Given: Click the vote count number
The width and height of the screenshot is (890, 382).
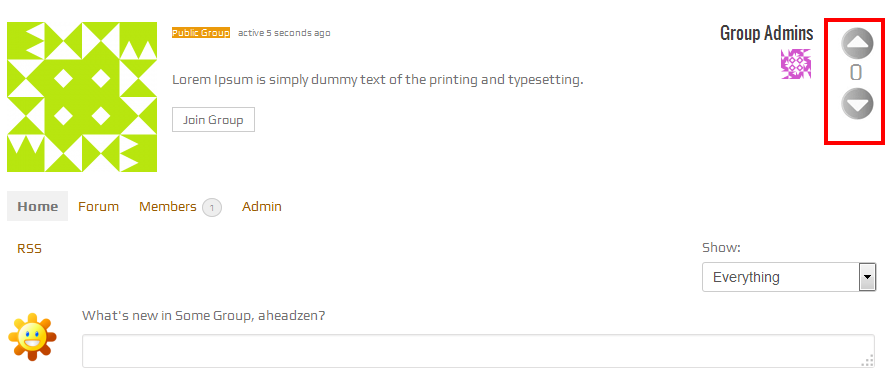Looking at the screenshot, I should click(x=856, y=73).
